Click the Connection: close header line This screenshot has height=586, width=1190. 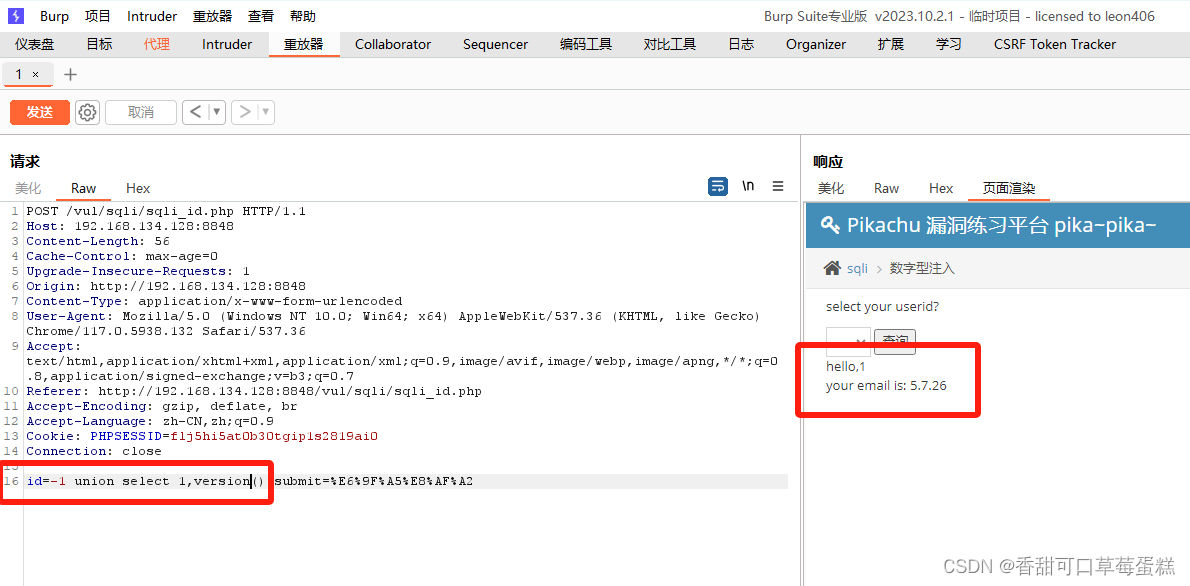click(x=94, y=451)
